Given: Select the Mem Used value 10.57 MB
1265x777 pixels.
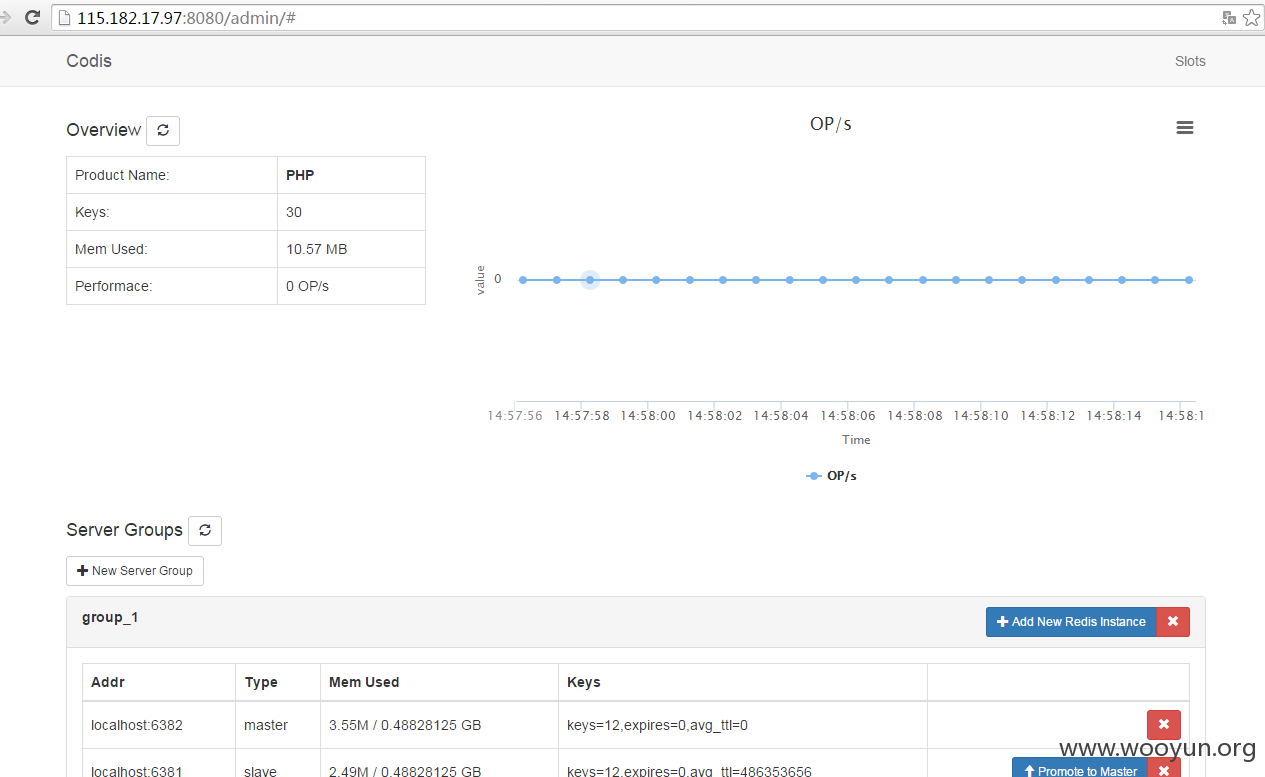Looking at the screenshot, I should point(317,249).
